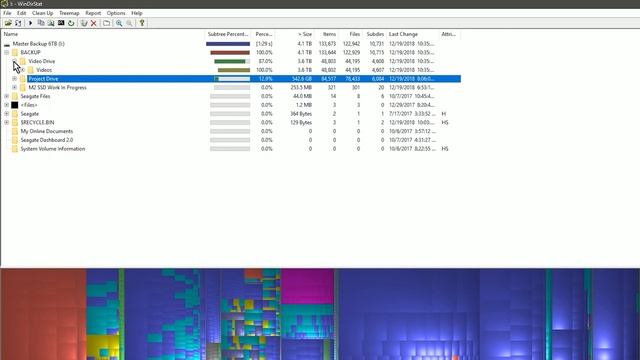640x360 pixels.
Task: Click the black <Files> icon square
Action: pos(15,105)
